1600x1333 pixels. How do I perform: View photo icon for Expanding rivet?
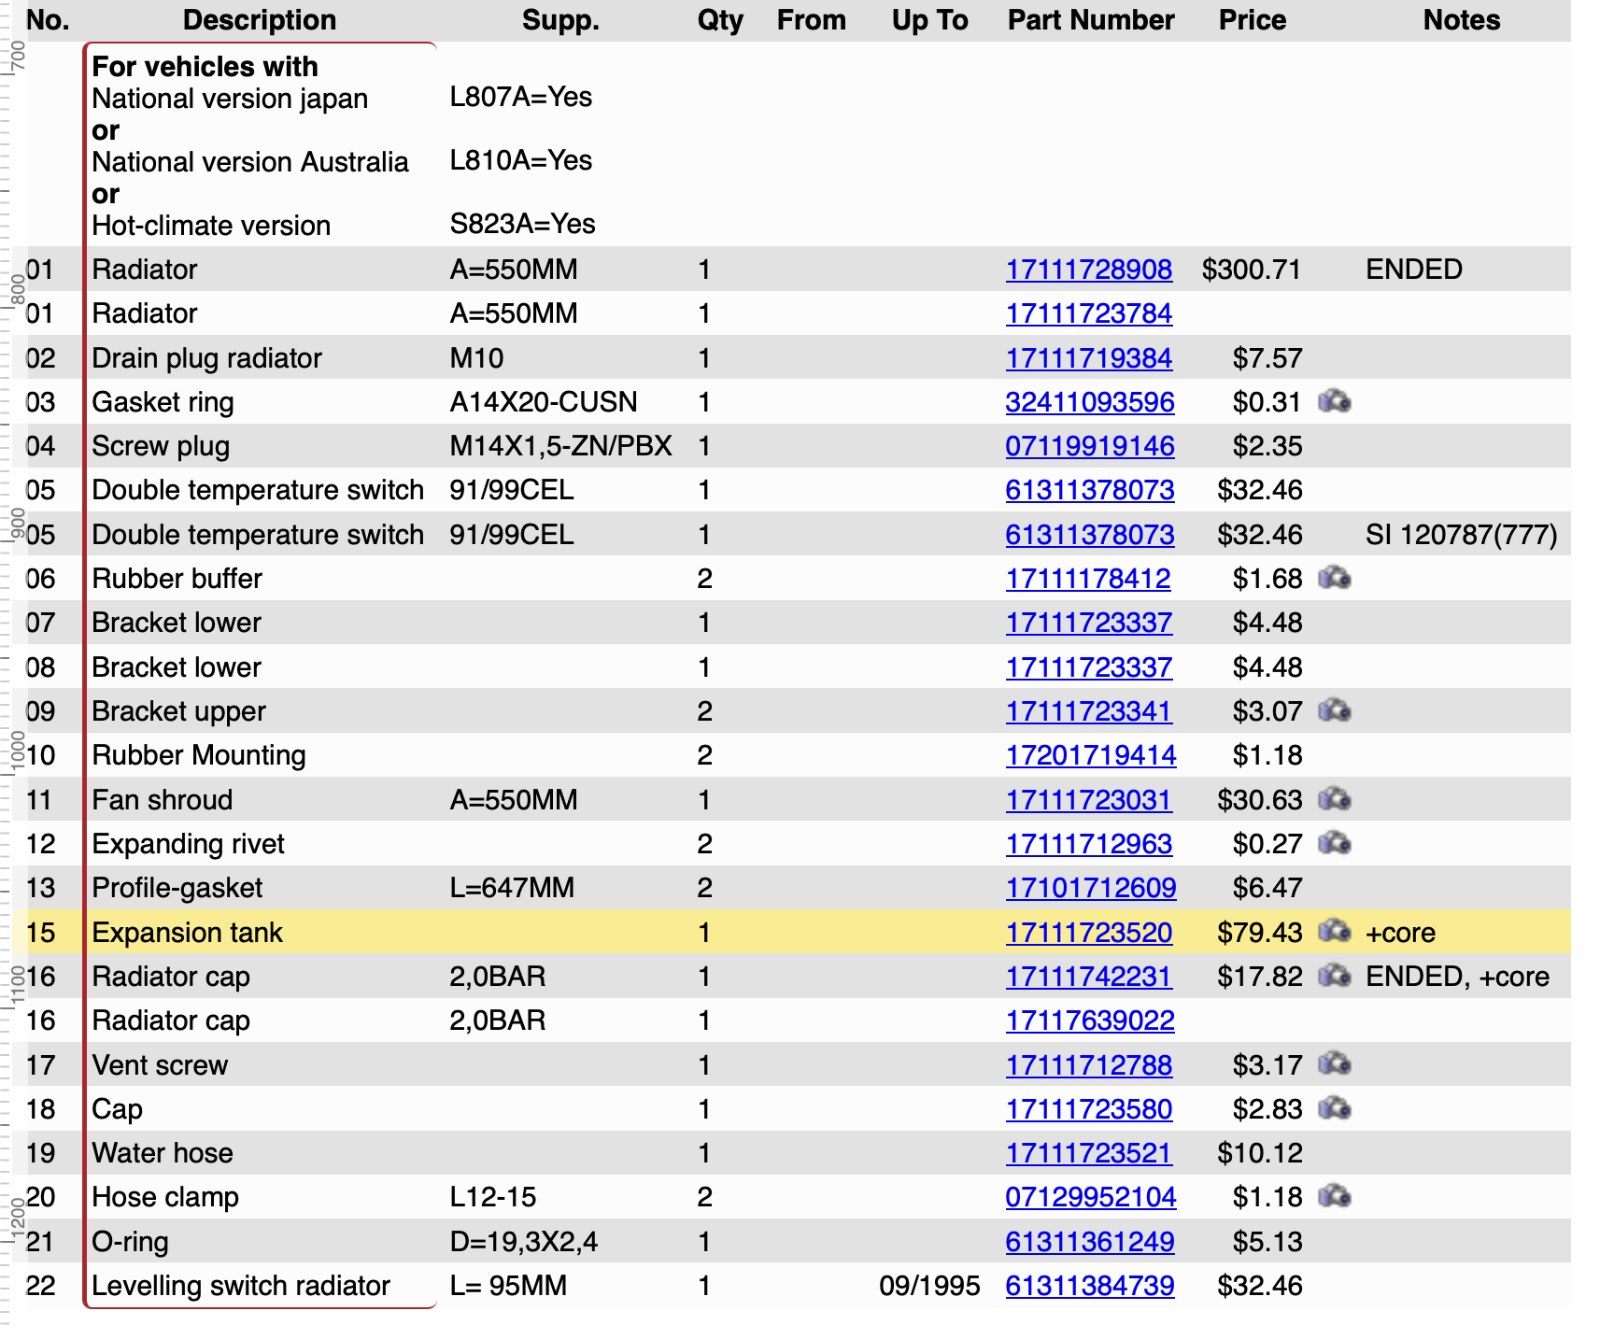pyautogui.click(x=1334, y=844)
